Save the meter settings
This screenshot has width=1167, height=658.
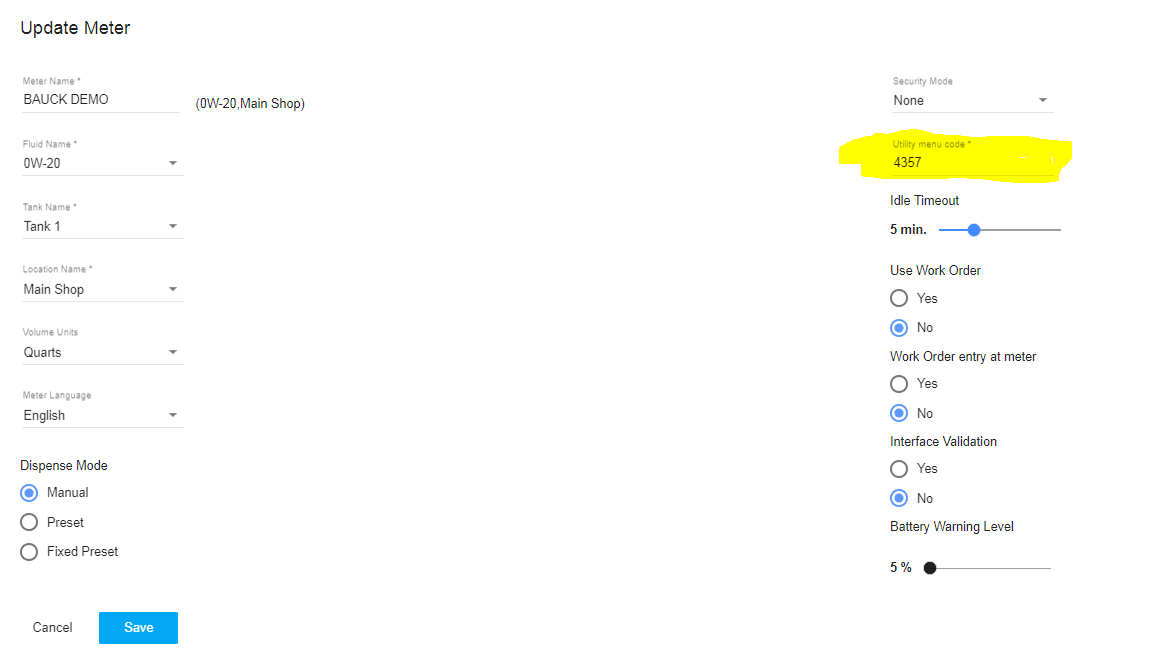coord(138,628)
